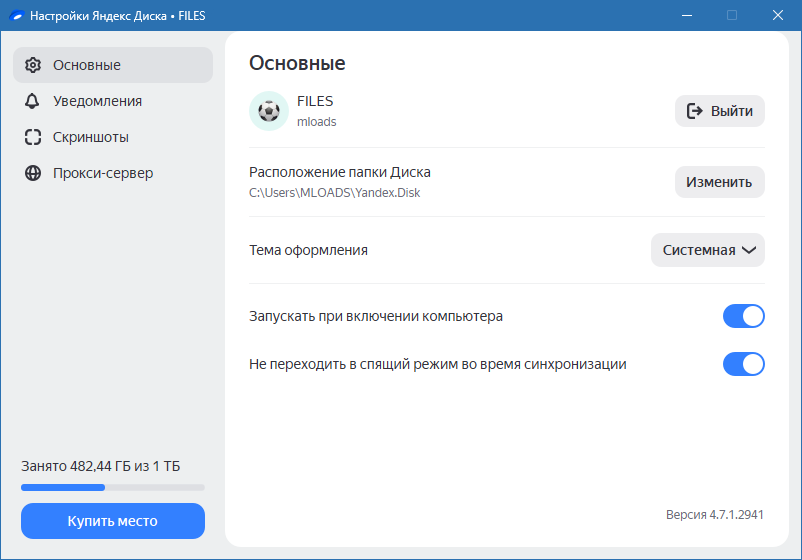The width and height of the screenshot is (802, 560).
Task: Click the Версия 4.7.1.2941 label
Action: pos(715,514)
